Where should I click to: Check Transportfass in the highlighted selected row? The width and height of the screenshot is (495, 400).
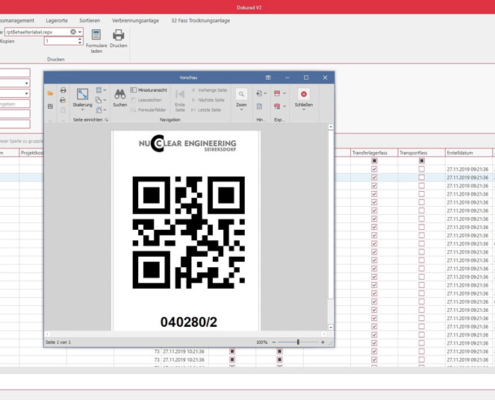[x=422, y=177]
